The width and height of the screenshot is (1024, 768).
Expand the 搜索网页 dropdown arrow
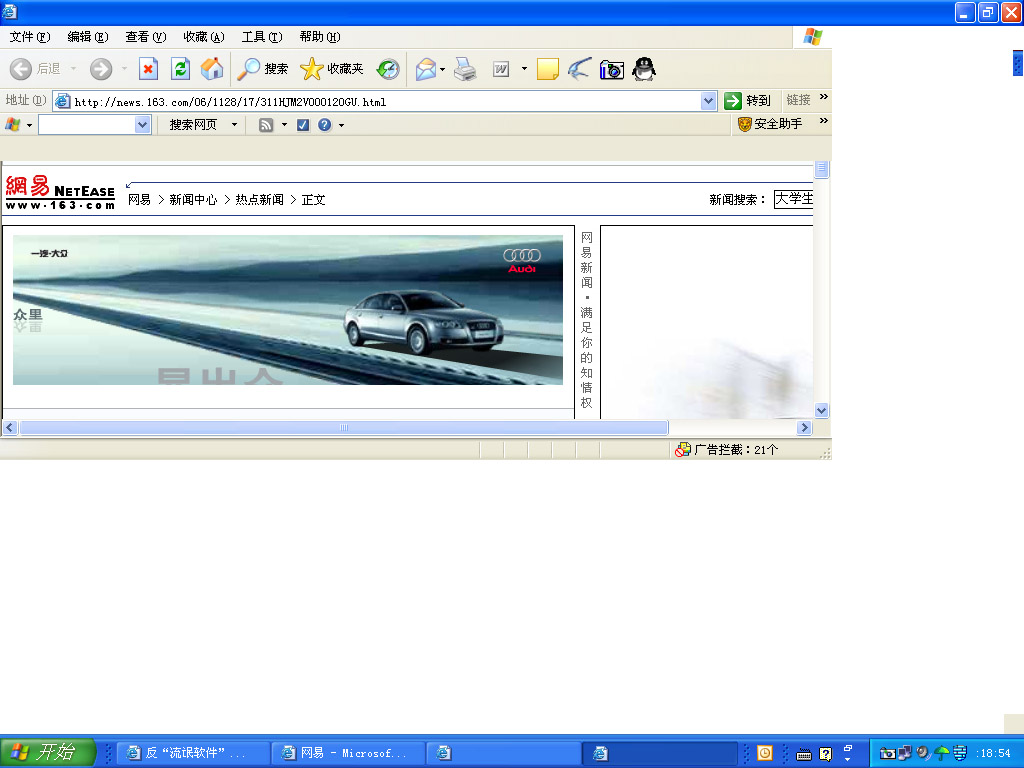(x=235, y=125)
